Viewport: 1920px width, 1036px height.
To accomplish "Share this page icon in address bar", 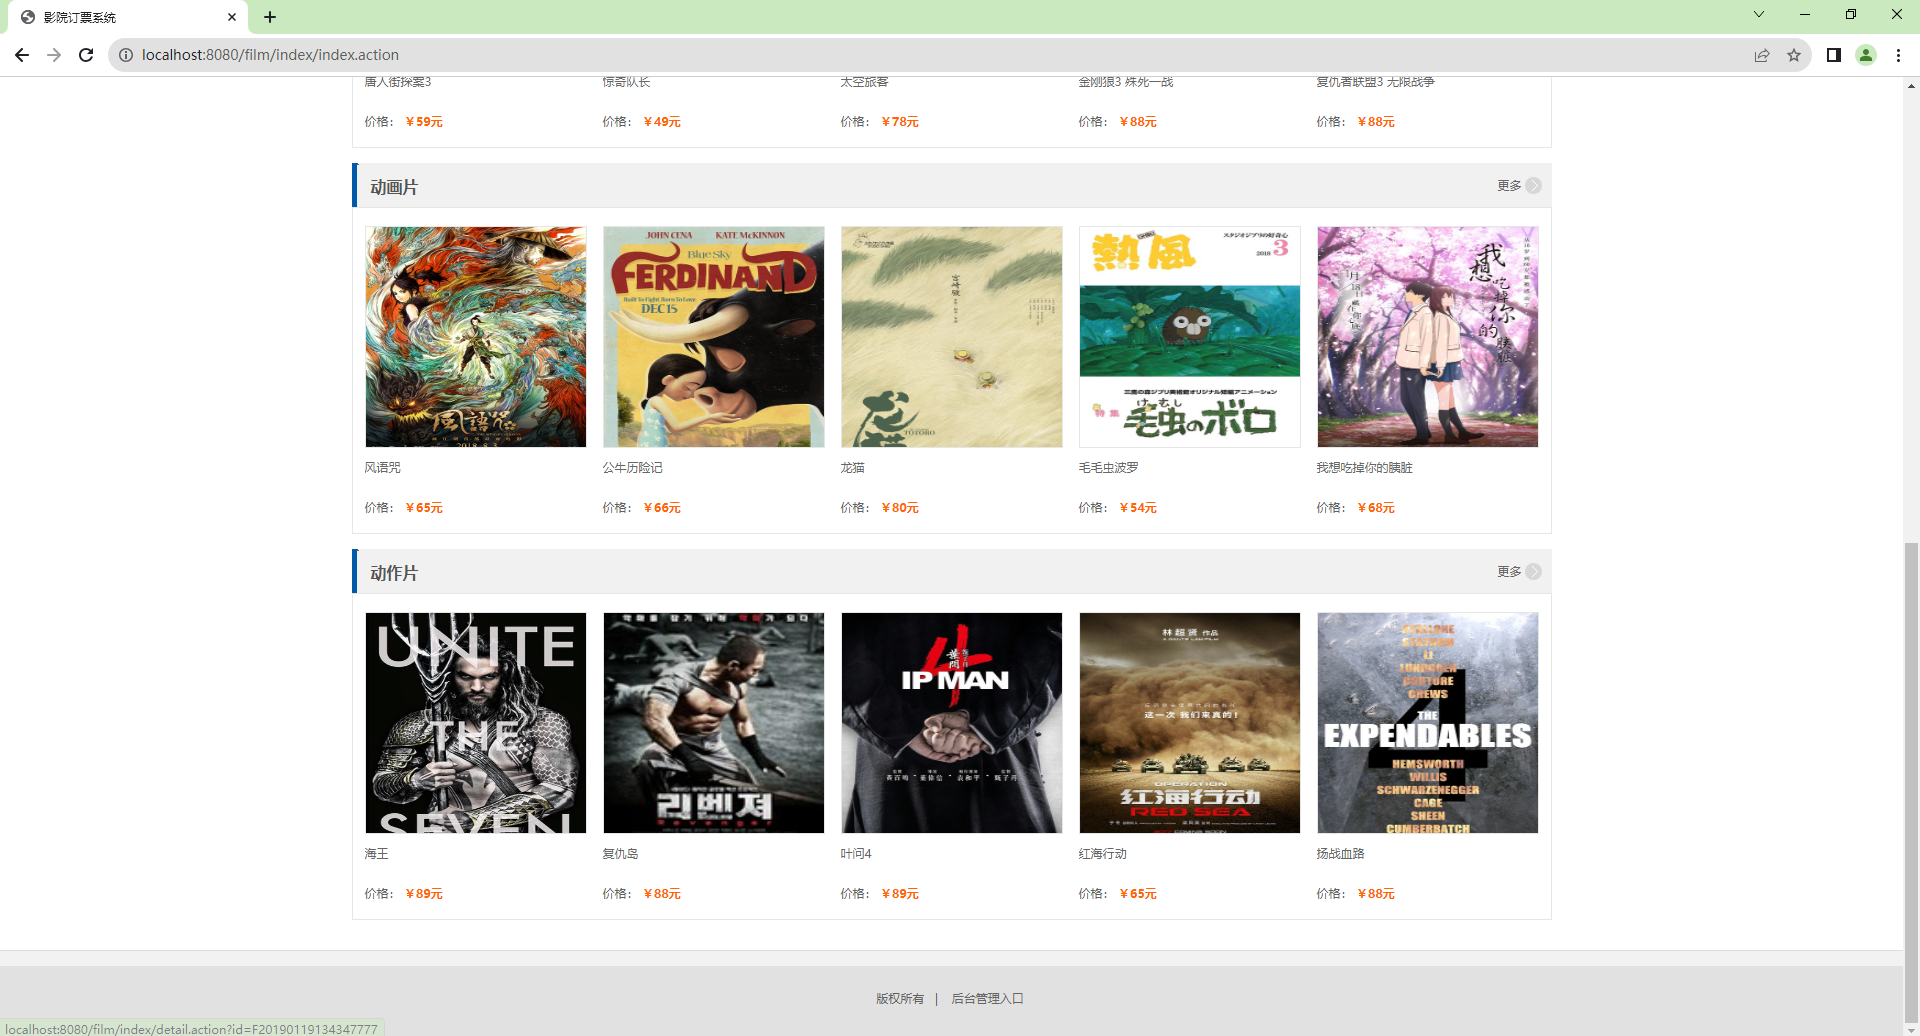I will pyautogui.click(x=1762, y=55).
